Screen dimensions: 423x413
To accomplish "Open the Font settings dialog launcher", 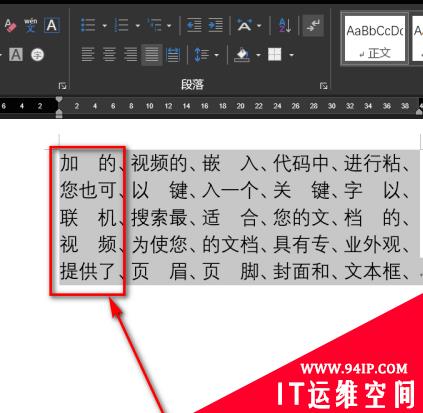I will (x=62, y=86).
